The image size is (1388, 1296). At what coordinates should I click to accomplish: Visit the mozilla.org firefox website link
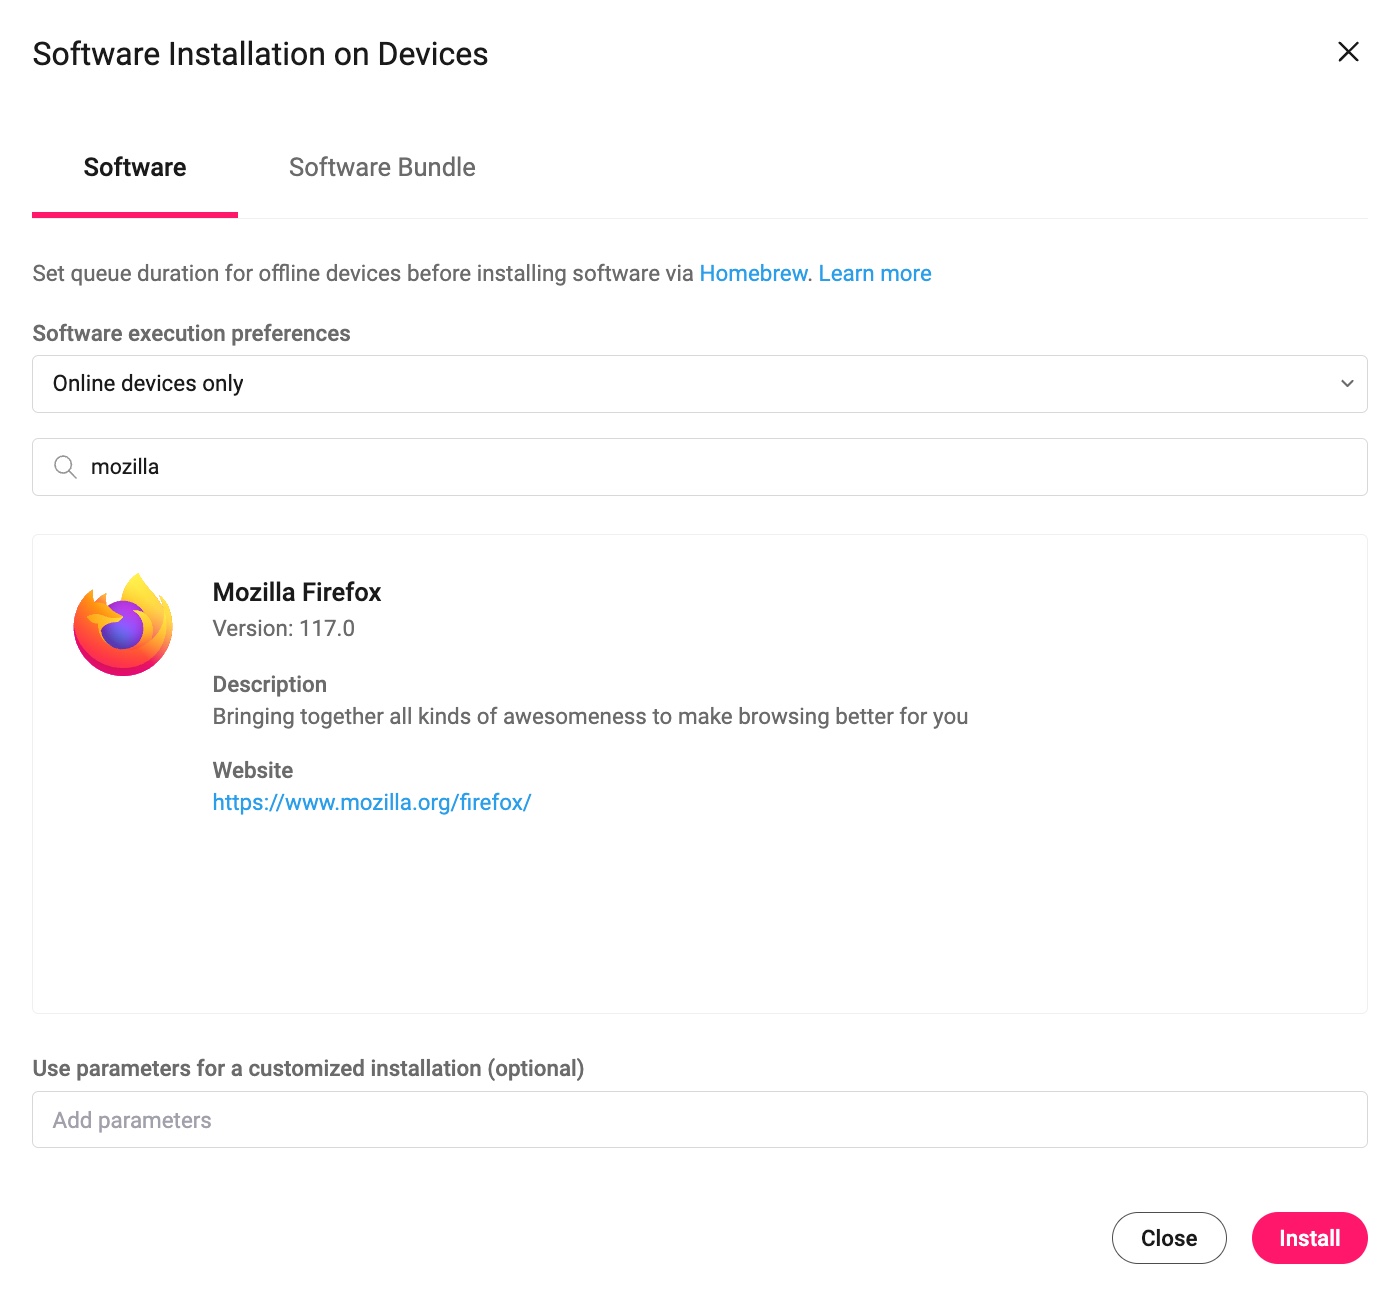tap(371, 801)
